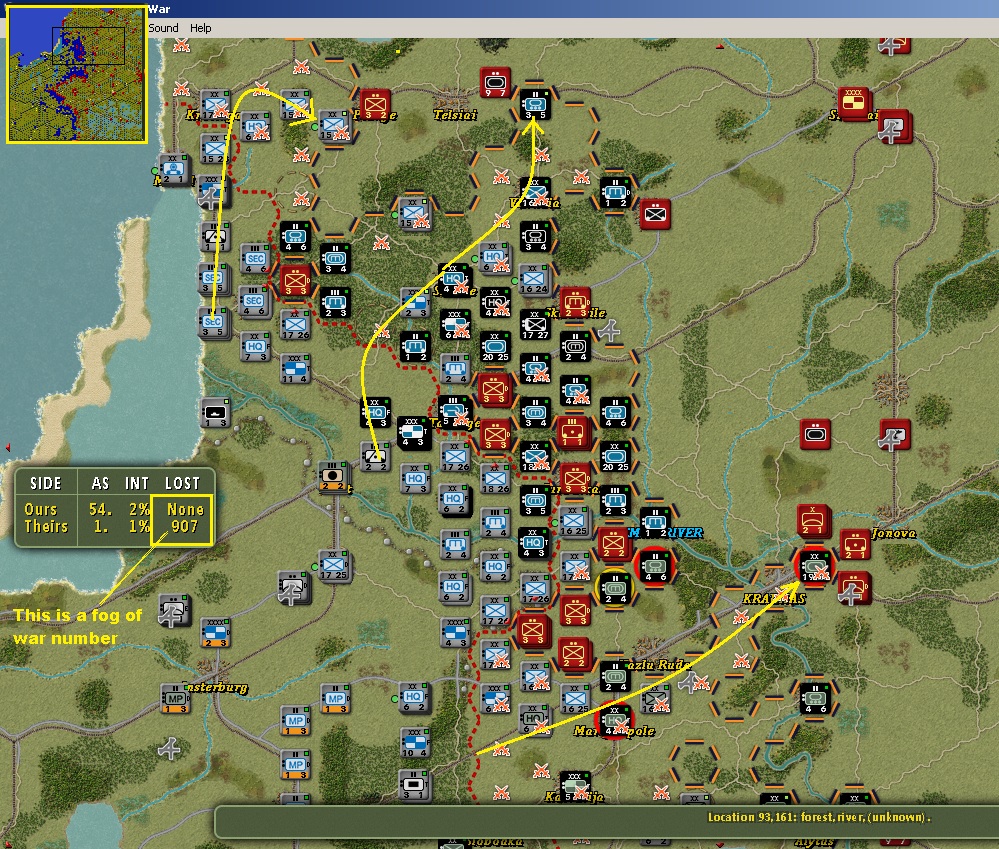Select red brigade unit 2 1 northwest of Jonova
Image resolution: width=999 pixels, height=849 pixels.
coord(813,520)
